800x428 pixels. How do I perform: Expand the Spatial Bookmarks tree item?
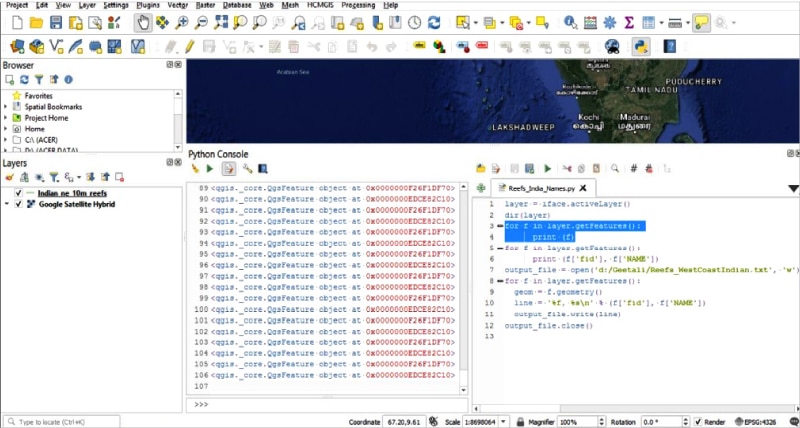pos(5,107)
